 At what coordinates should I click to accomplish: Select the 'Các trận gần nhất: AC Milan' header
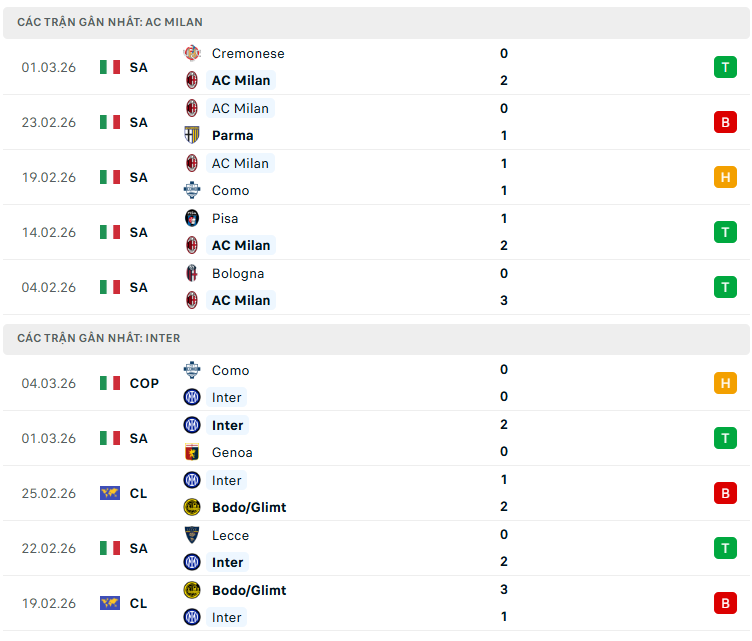tap(110, 22)
